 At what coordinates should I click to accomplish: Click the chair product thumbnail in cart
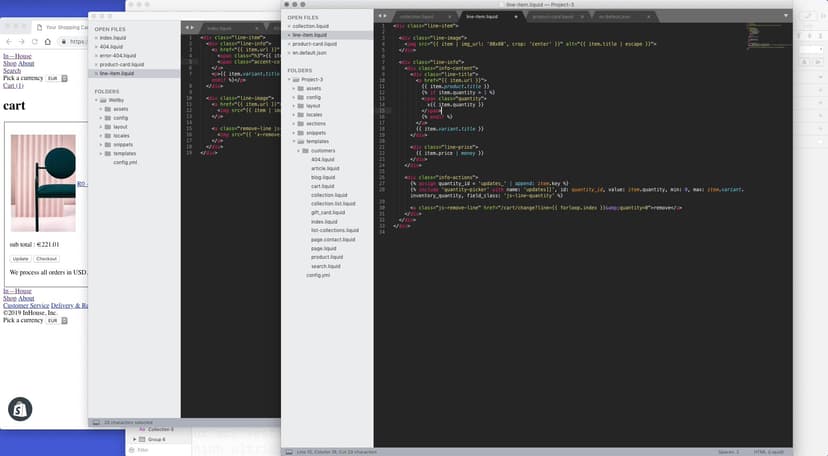coord(43,183)
